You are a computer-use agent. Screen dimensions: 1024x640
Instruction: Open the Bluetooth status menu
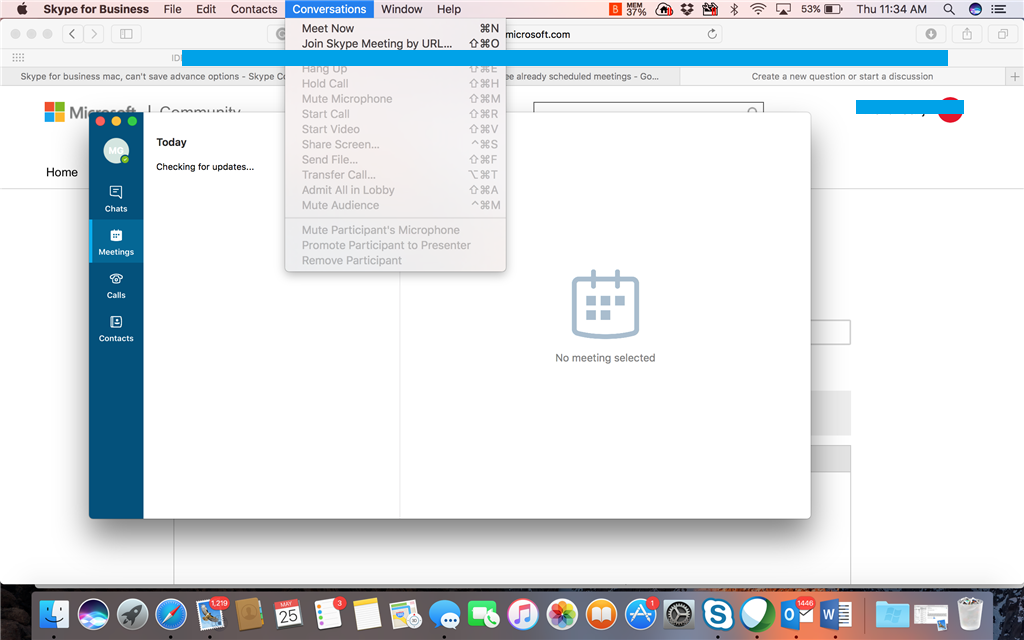734,9
